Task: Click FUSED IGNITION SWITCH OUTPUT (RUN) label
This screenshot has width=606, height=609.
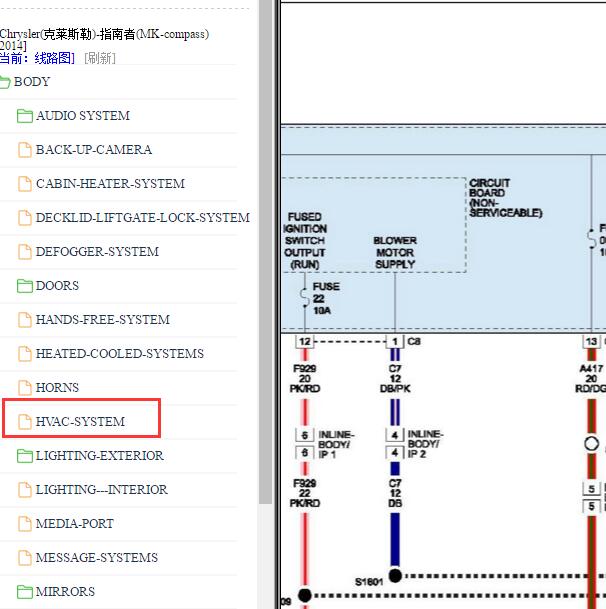Action: click(x=305, y=240)
